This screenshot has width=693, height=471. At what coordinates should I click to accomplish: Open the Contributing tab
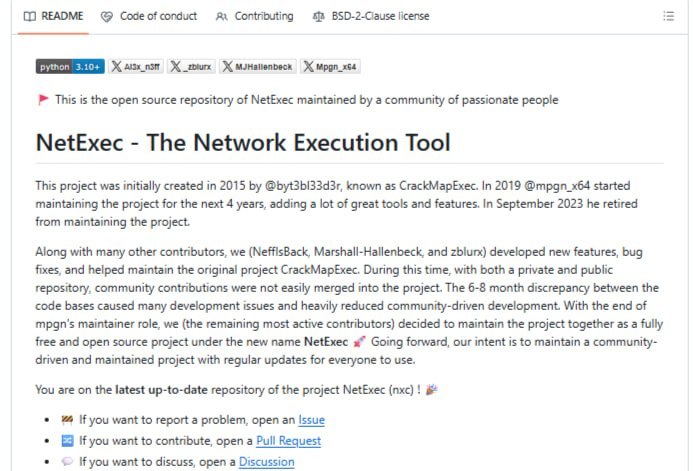pyautogui.click(x=255, y=16)
